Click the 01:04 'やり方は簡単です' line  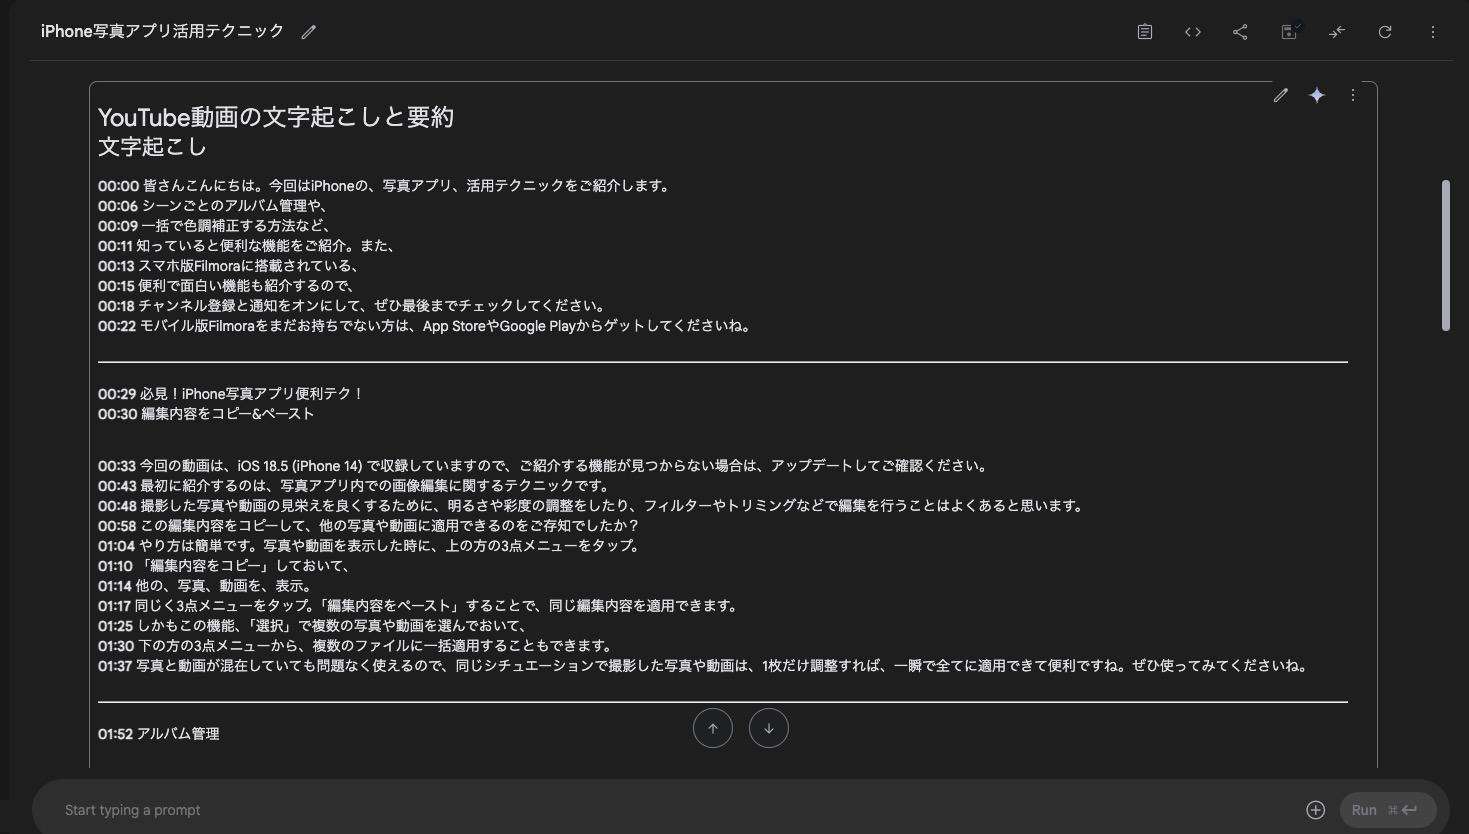370,546
